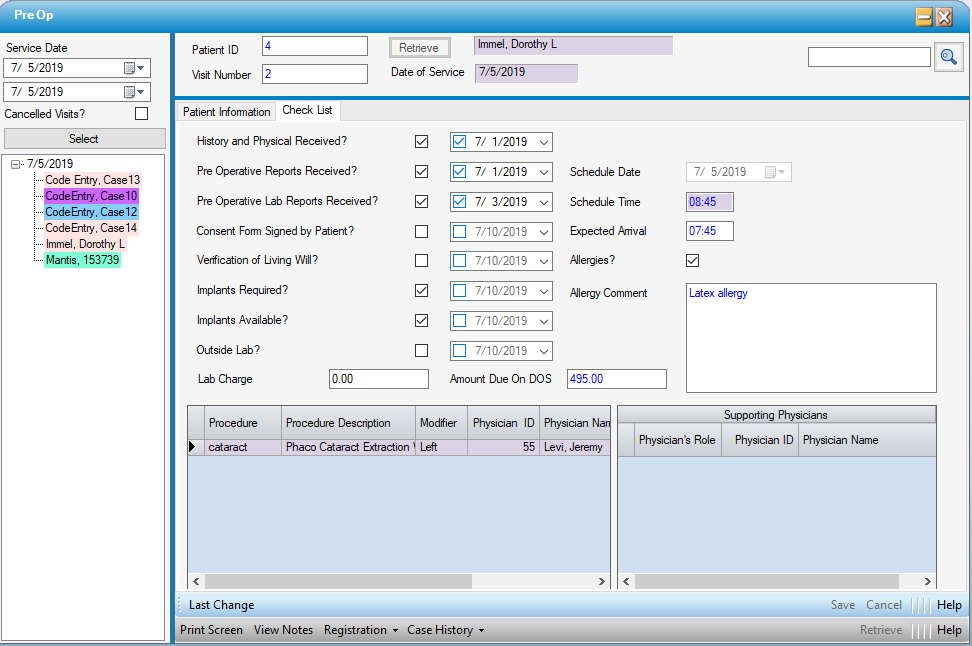Click the magnifying glass search icon
Viewport: 972px width, 646px height.
click(x=948, y=58)
